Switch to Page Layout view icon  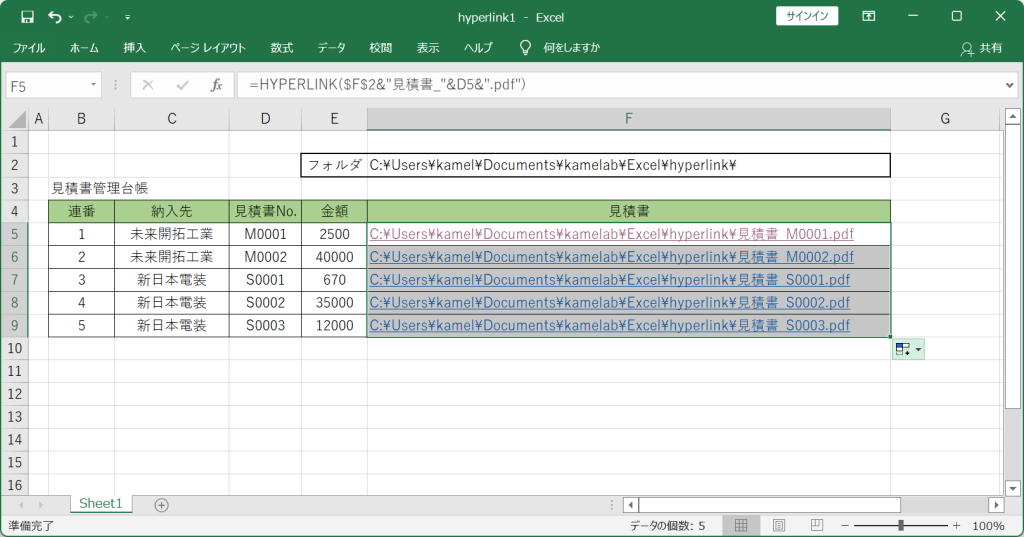coord(778,525)
